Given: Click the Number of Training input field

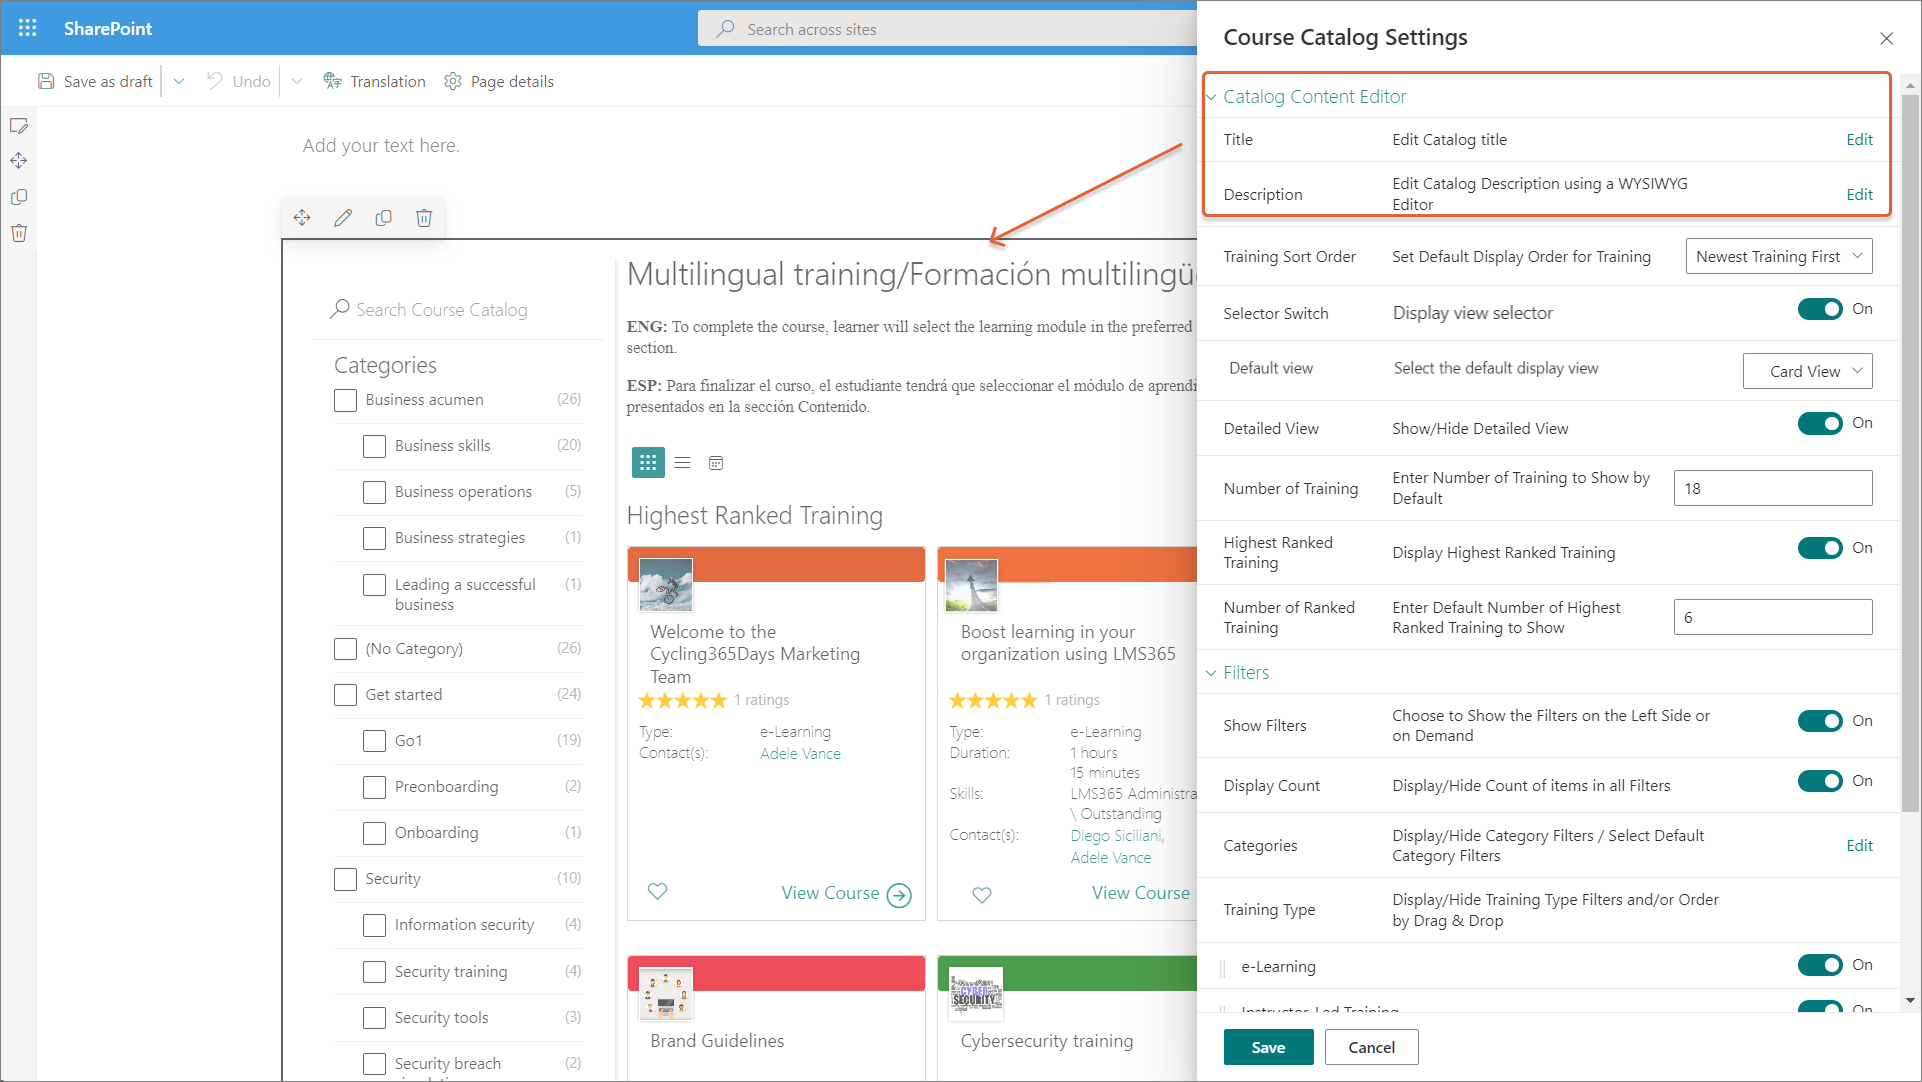Looking at the screenshot, I should tap(1772, 488).
